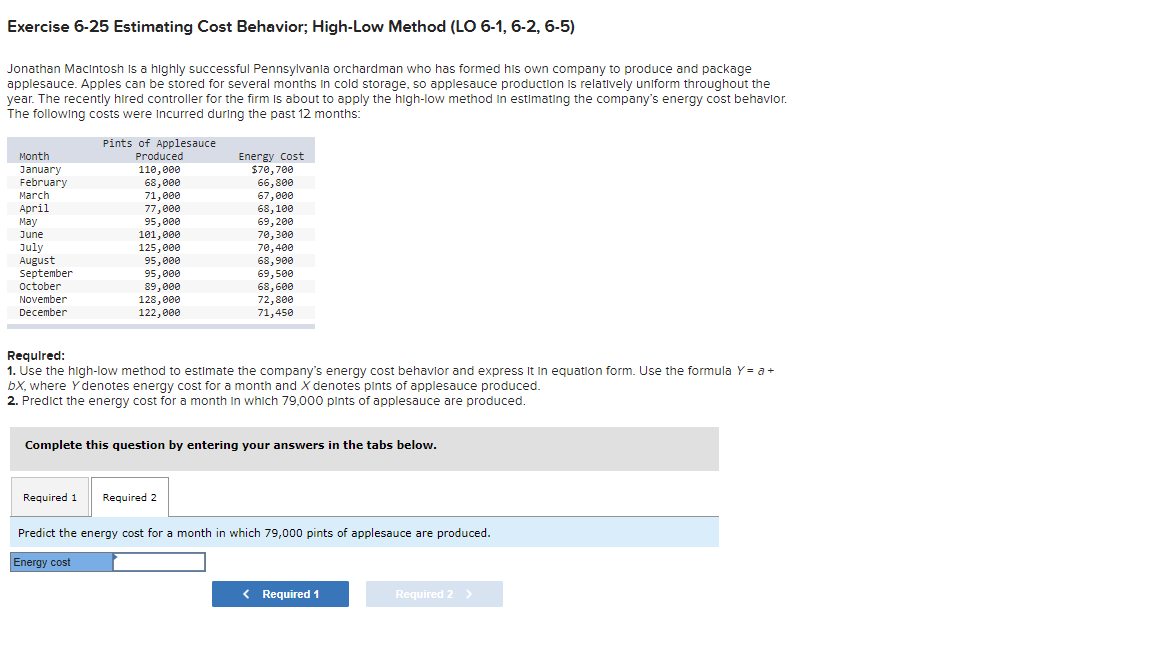Image resolution: width=1150 pixels, height=660 pixels.
Task: Click the March energy cost 67,000
Action: pyautogui.click(x=275, y=196)
